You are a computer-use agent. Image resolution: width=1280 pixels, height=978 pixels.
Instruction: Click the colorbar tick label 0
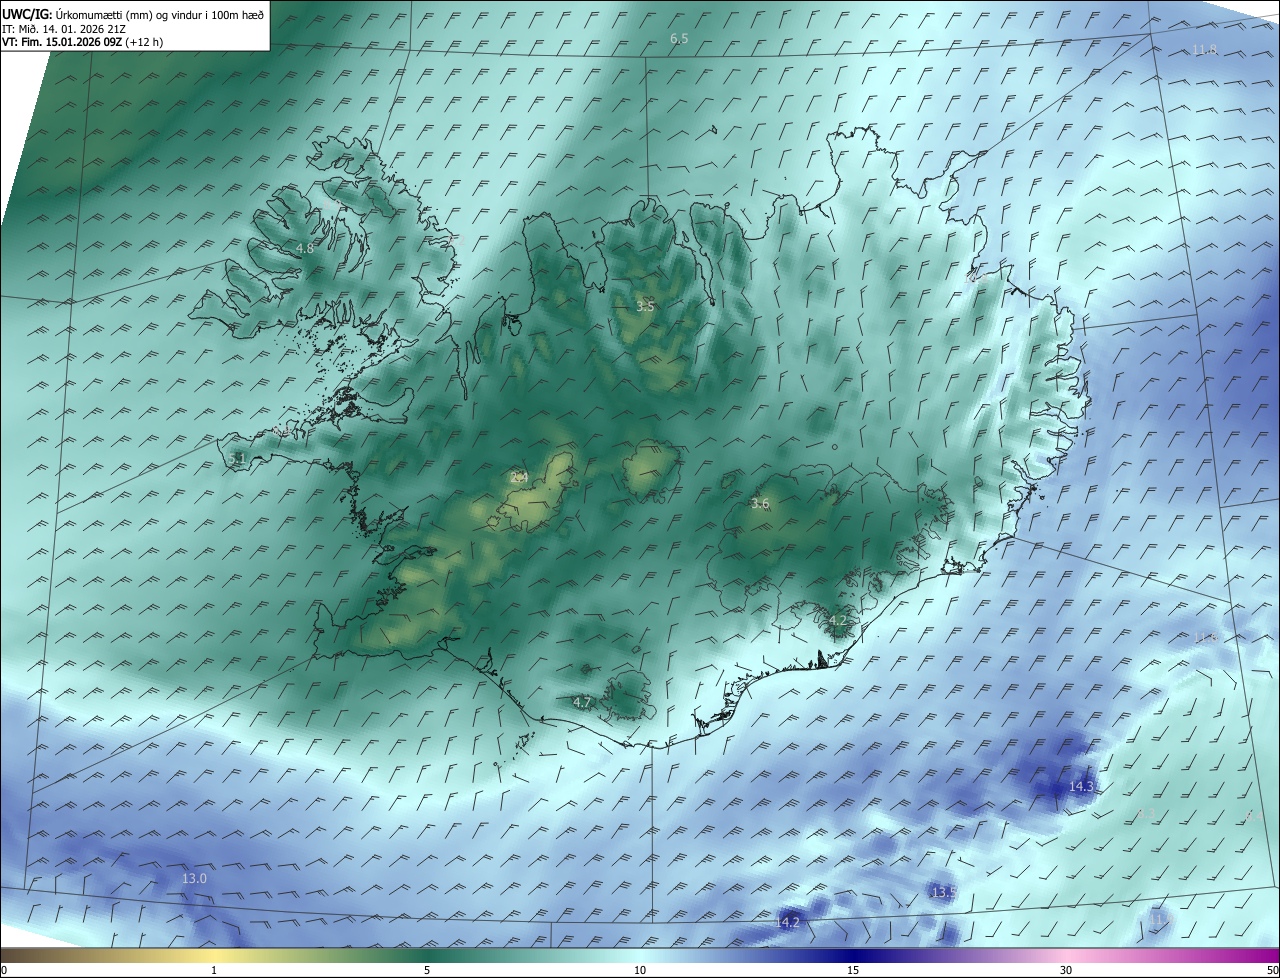tap(3, 970)
